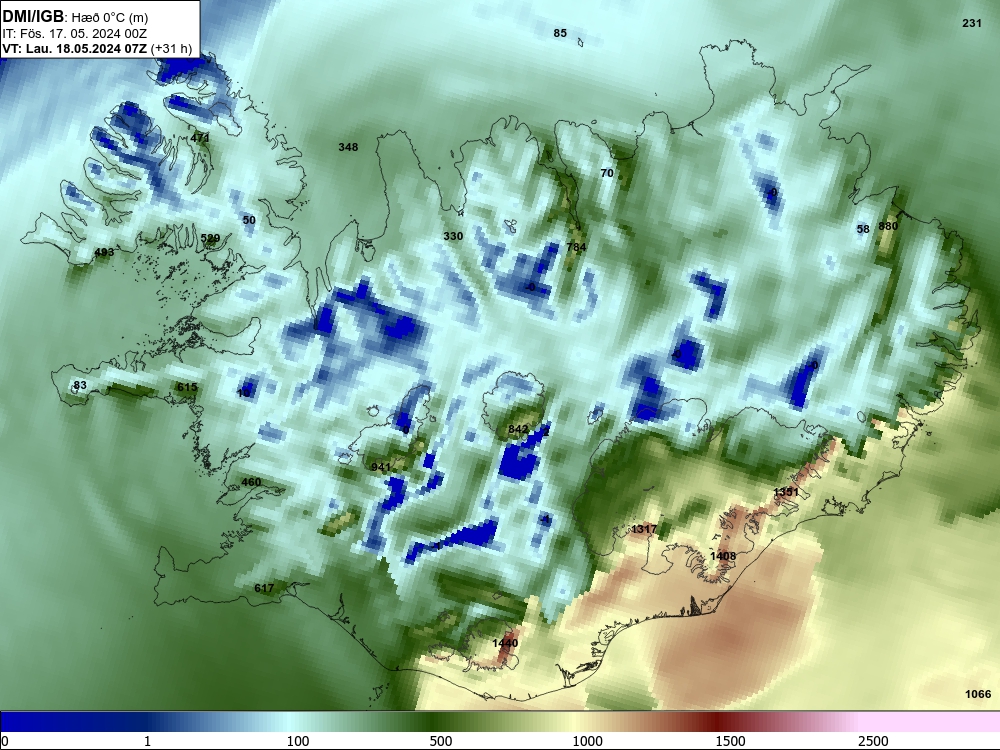
Task: Click the 1000 tick label on color scale
Action: (587, 741)
